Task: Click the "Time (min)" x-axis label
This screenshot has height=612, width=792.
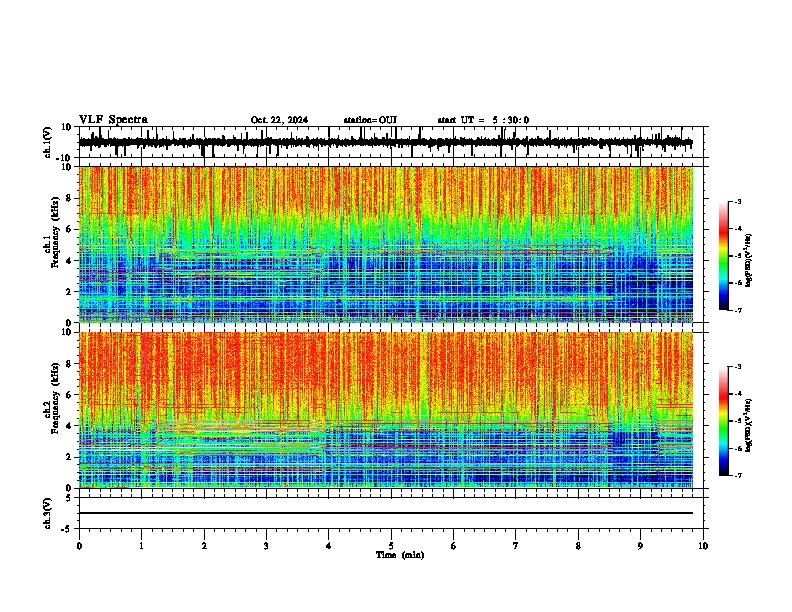Action: coord(400,555)
